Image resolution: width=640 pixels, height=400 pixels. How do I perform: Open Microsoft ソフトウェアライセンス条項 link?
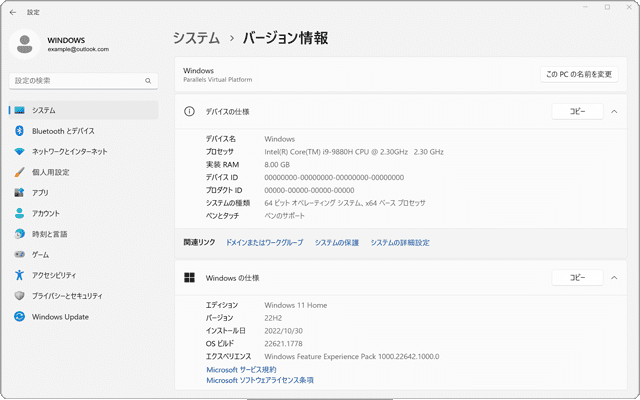(260, 380)
